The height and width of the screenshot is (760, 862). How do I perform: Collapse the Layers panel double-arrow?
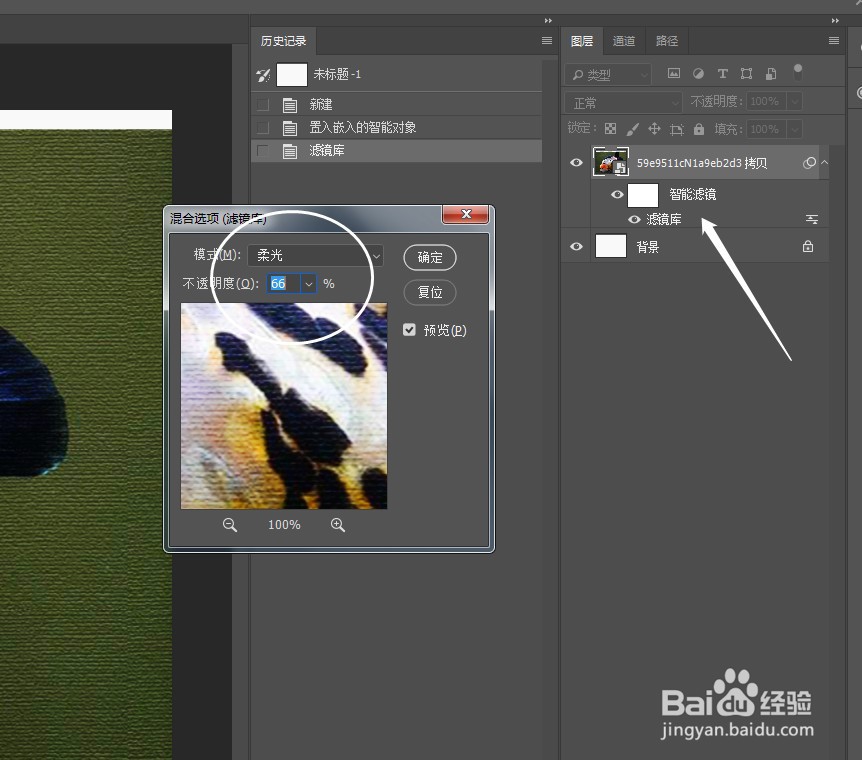pos(835,20)
